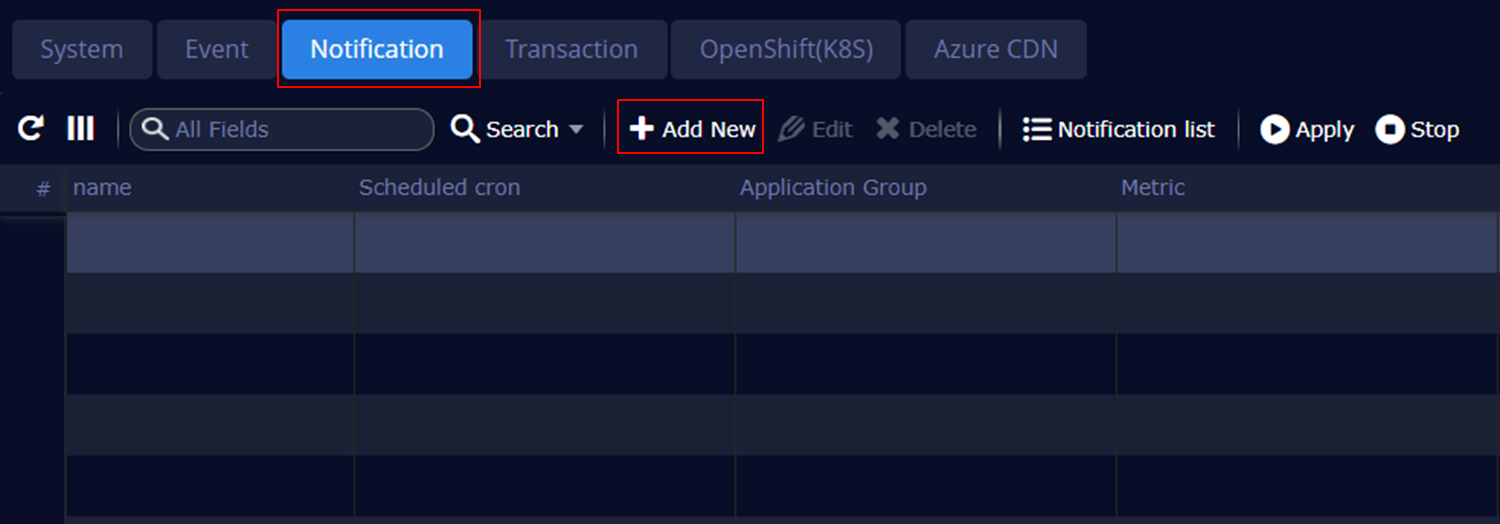This screenshot has width=1500, height=524.
Task: Open the Transaction tab
Action: (571, 49)
